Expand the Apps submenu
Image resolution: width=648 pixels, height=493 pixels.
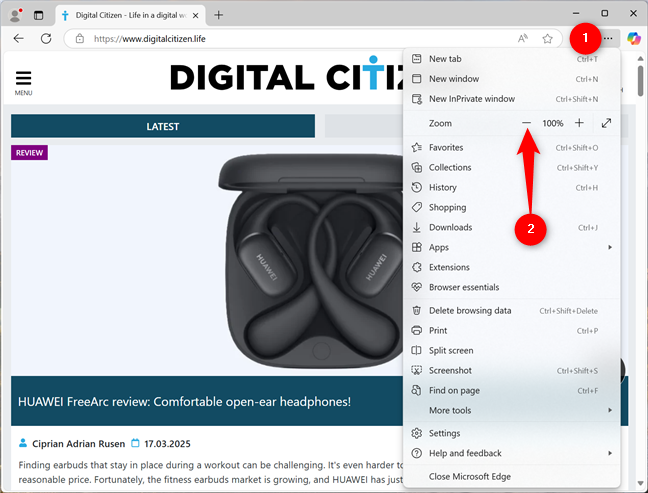(x=512, y=247)
